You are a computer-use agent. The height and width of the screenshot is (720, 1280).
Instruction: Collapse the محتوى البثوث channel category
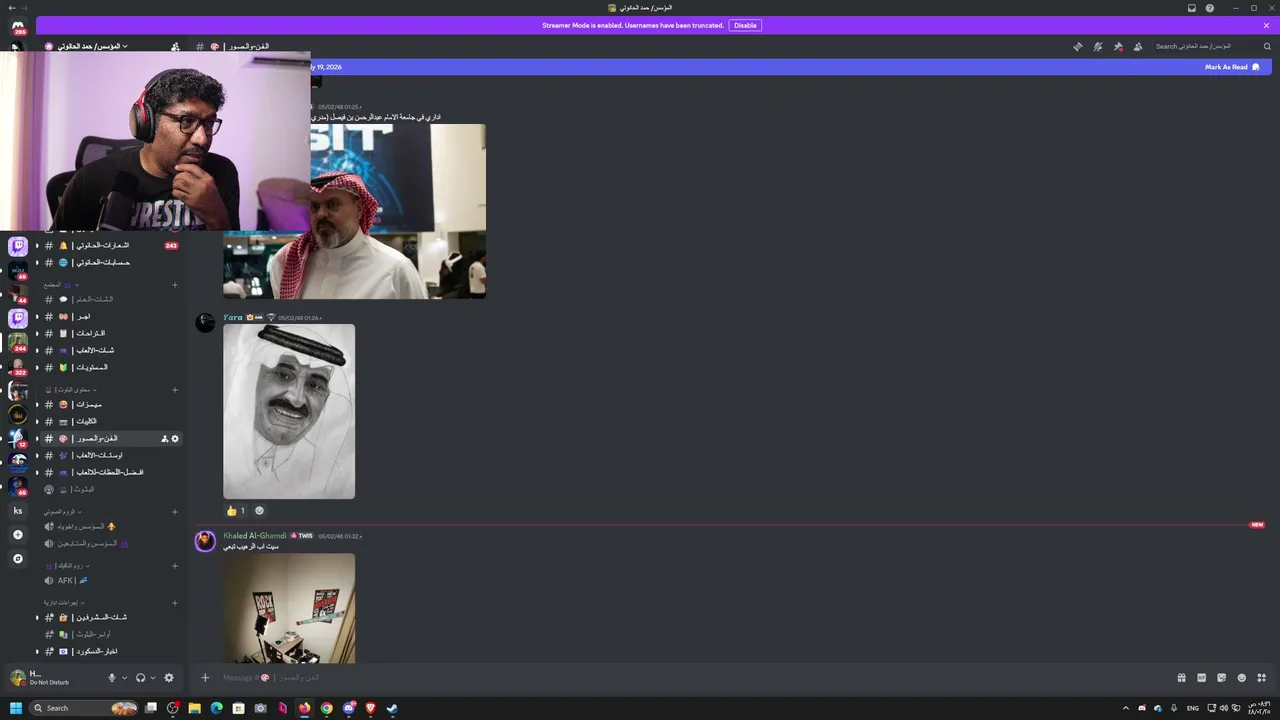coord(71,389)
